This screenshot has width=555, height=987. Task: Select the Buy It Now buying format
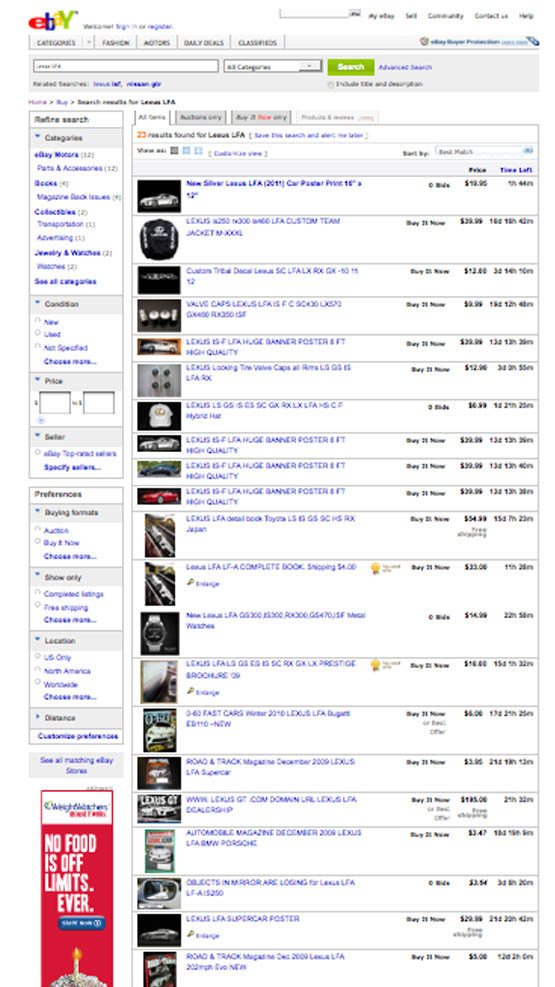coord(38,541)
